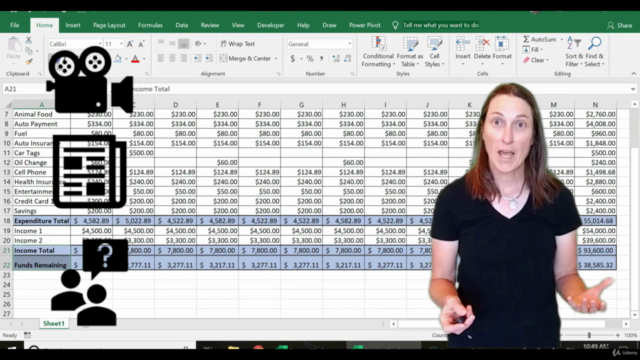Select the Expenditure Total cell
Screen dimensions: 640x360
click(x=41, y=221)
